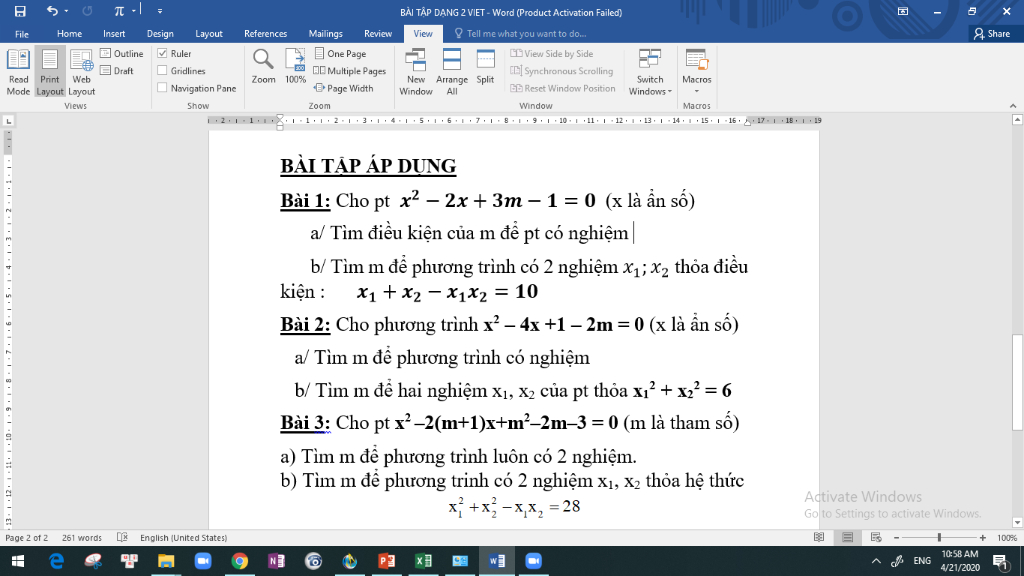Save the document from quick access toolbar

[20, 11]
